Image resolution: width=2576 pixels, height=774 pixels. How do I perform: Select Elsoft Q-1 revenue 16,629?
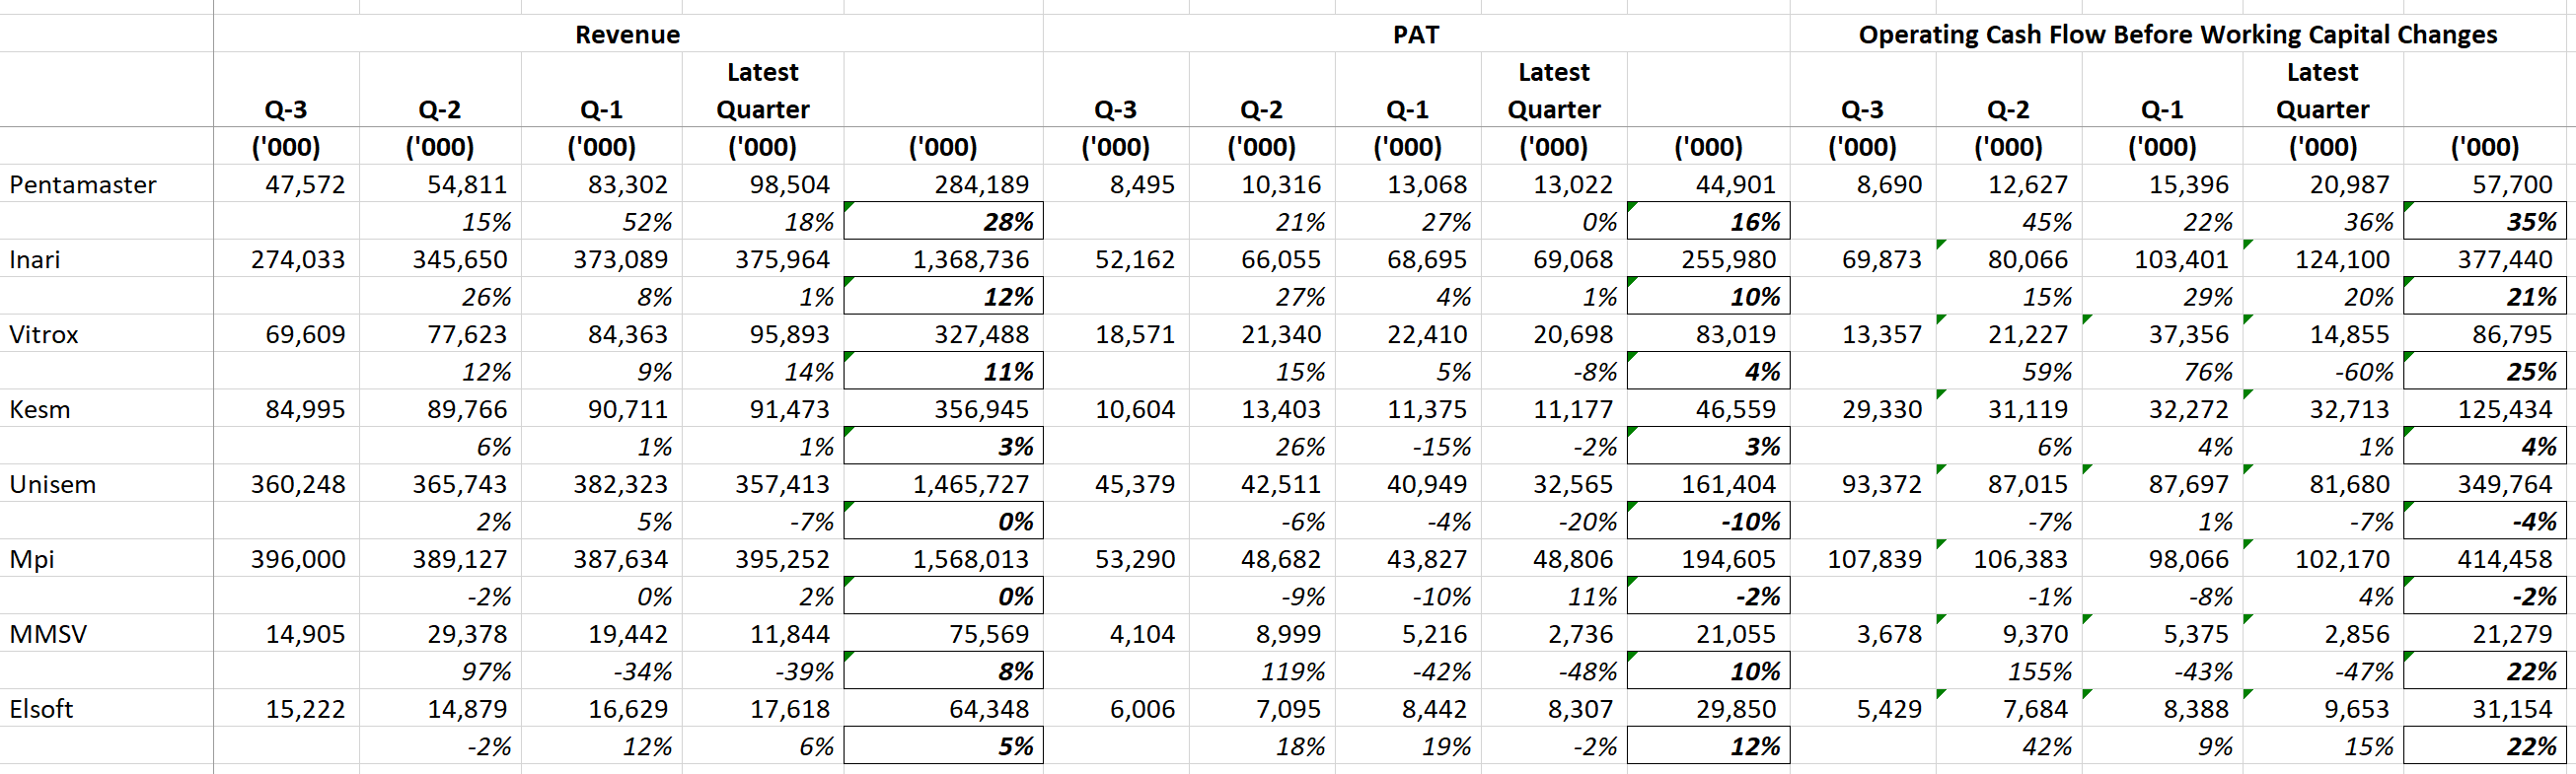pyautogui.click(x=628, y=710)
